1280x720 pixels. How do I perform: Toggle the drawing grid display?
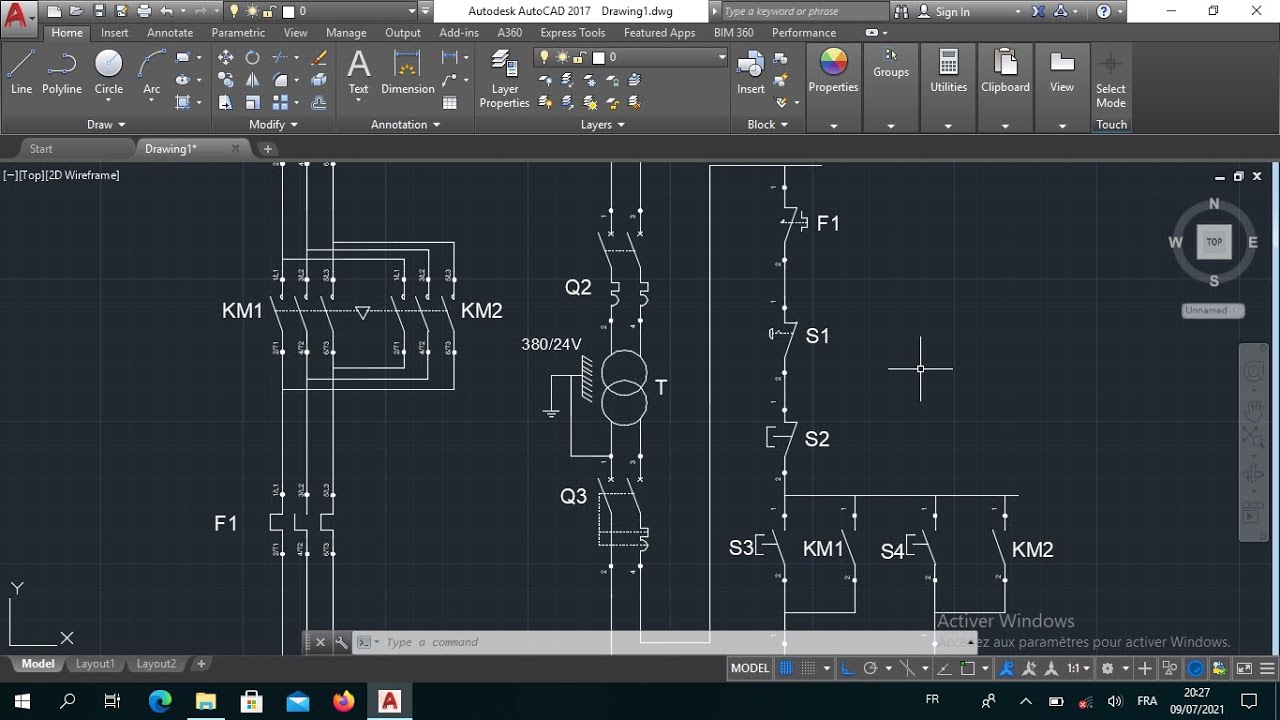[787, 668]
